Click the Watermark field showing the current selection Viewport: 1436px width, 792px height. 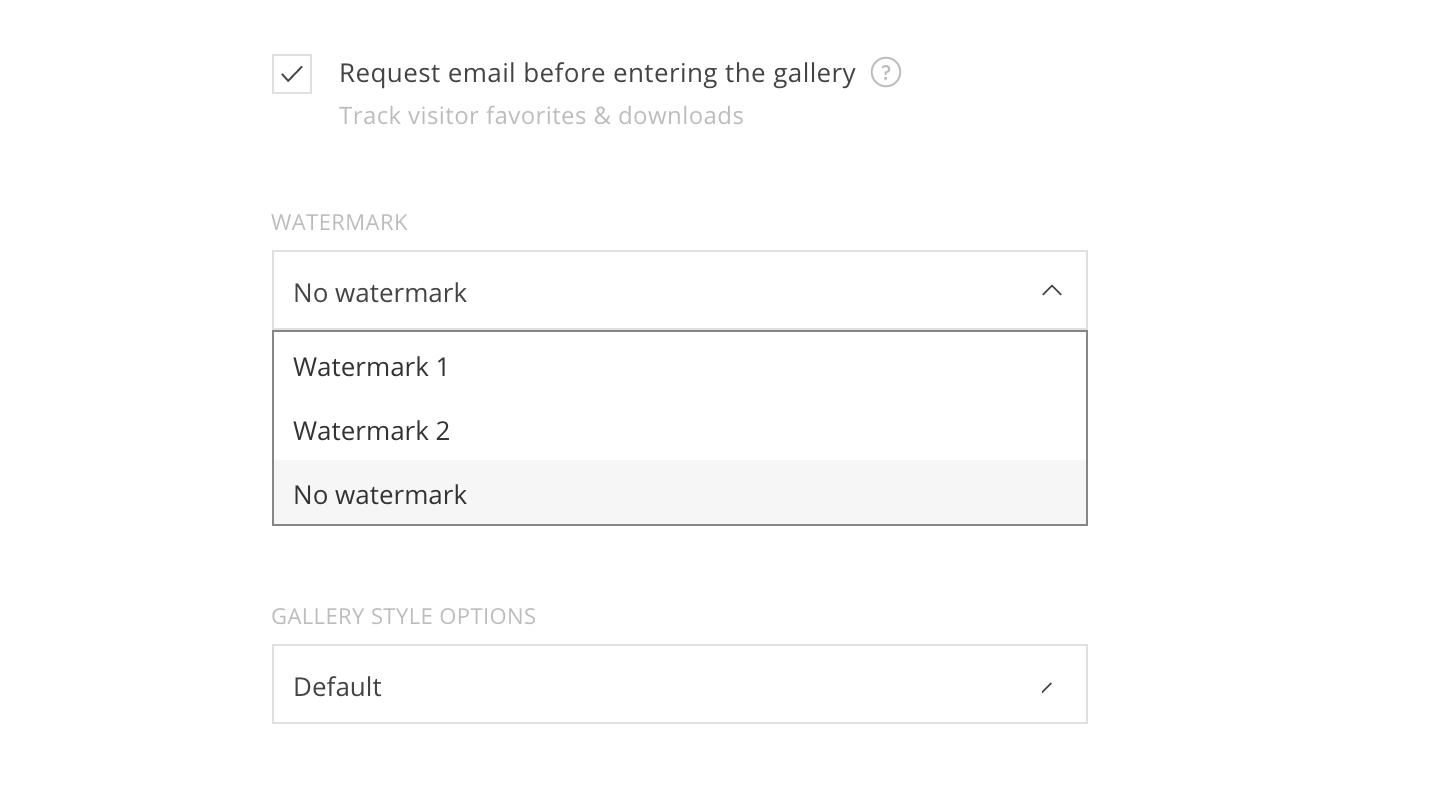pyautogui.click(x=679, y=291)
